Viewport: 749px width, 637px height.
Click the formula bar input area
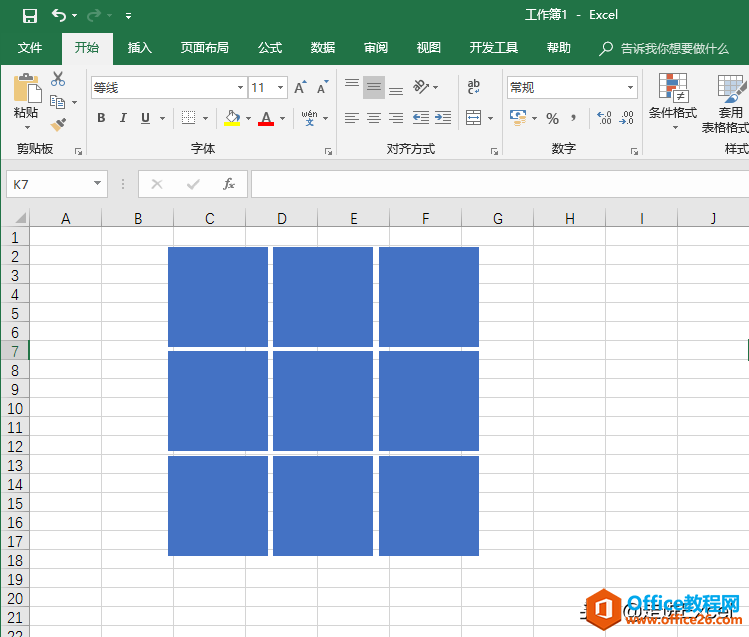pyautogui.click(x=500, y=184)
